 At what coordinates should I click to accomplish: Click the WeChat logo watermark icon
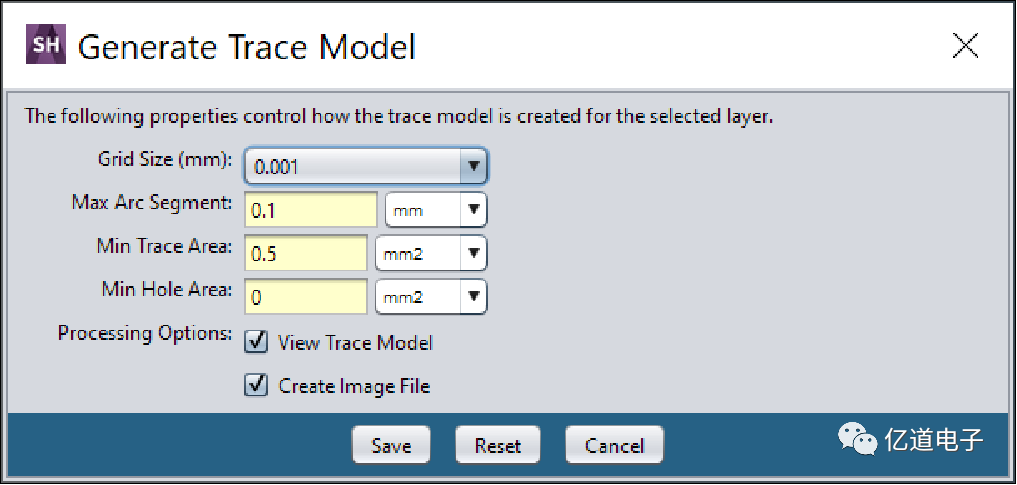point(855,439)
